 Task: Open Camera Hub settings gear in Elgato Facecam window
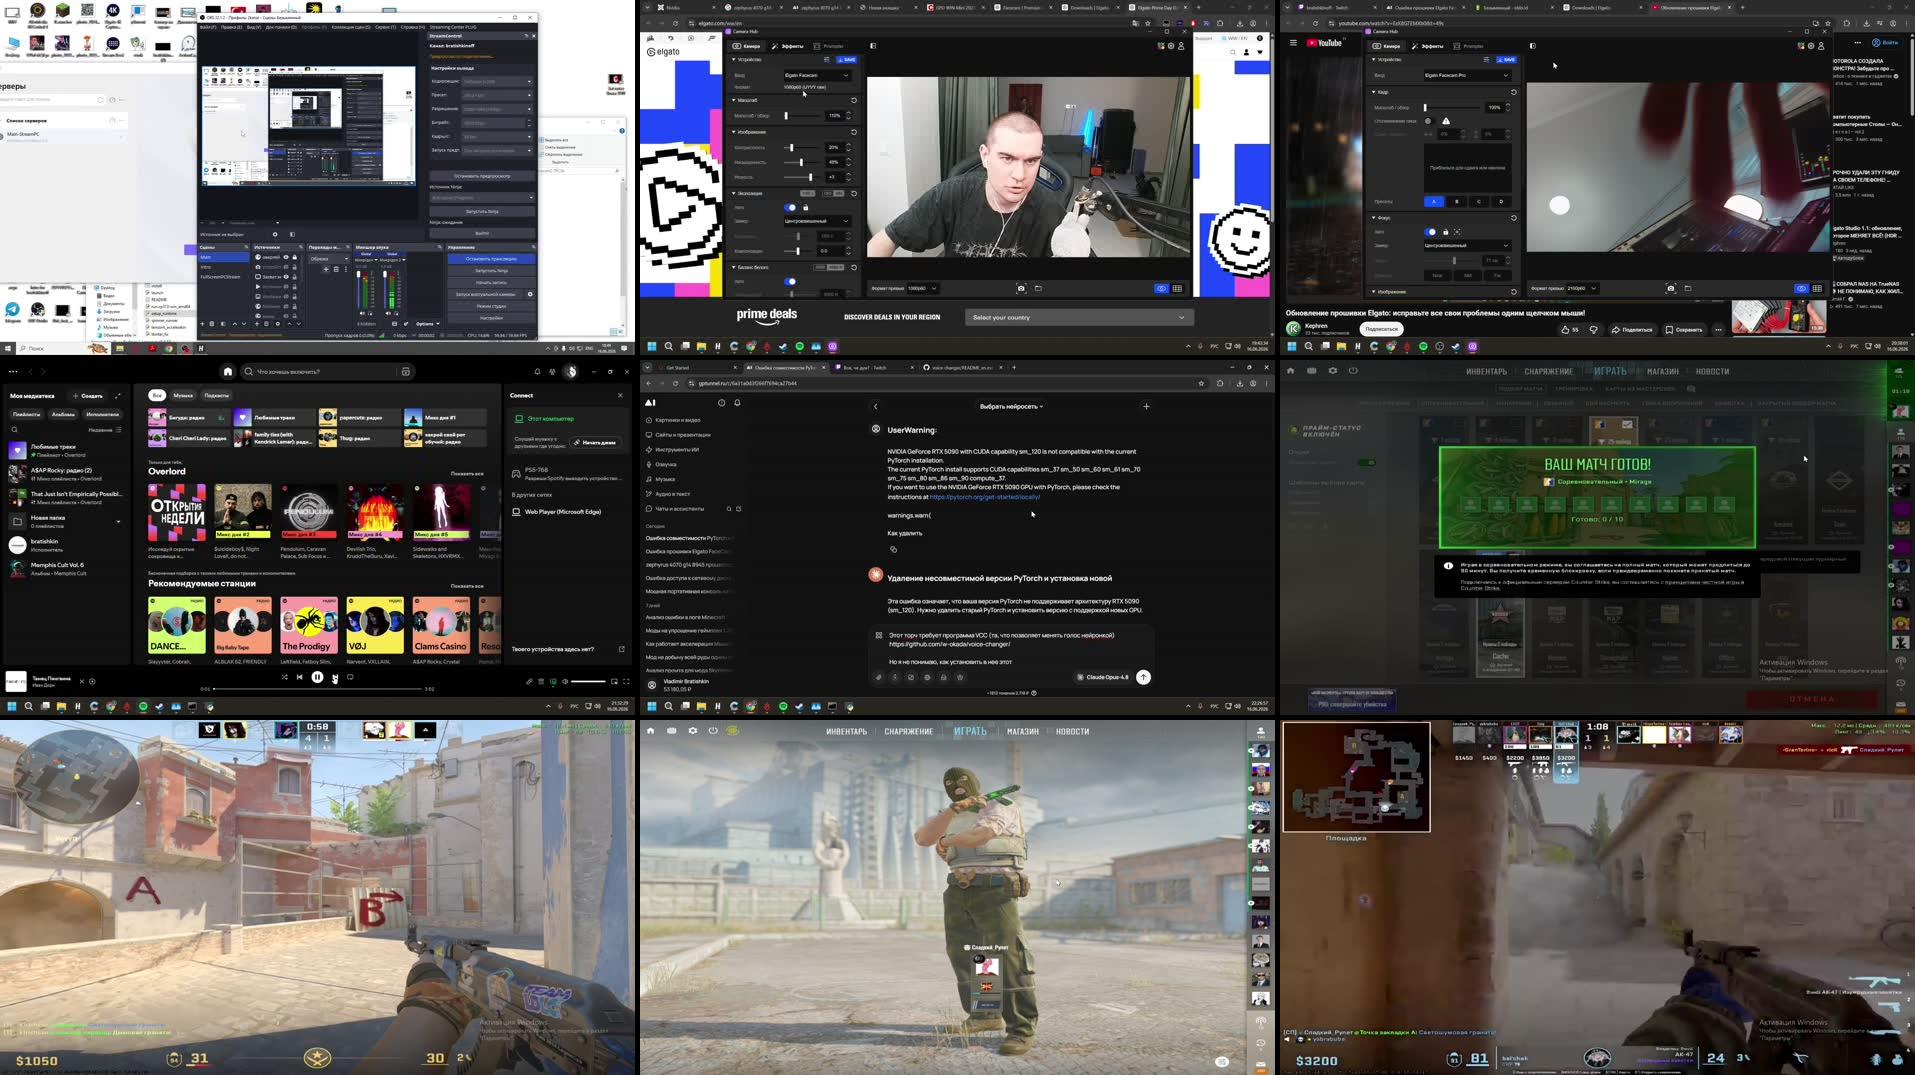click(1171, 46)
